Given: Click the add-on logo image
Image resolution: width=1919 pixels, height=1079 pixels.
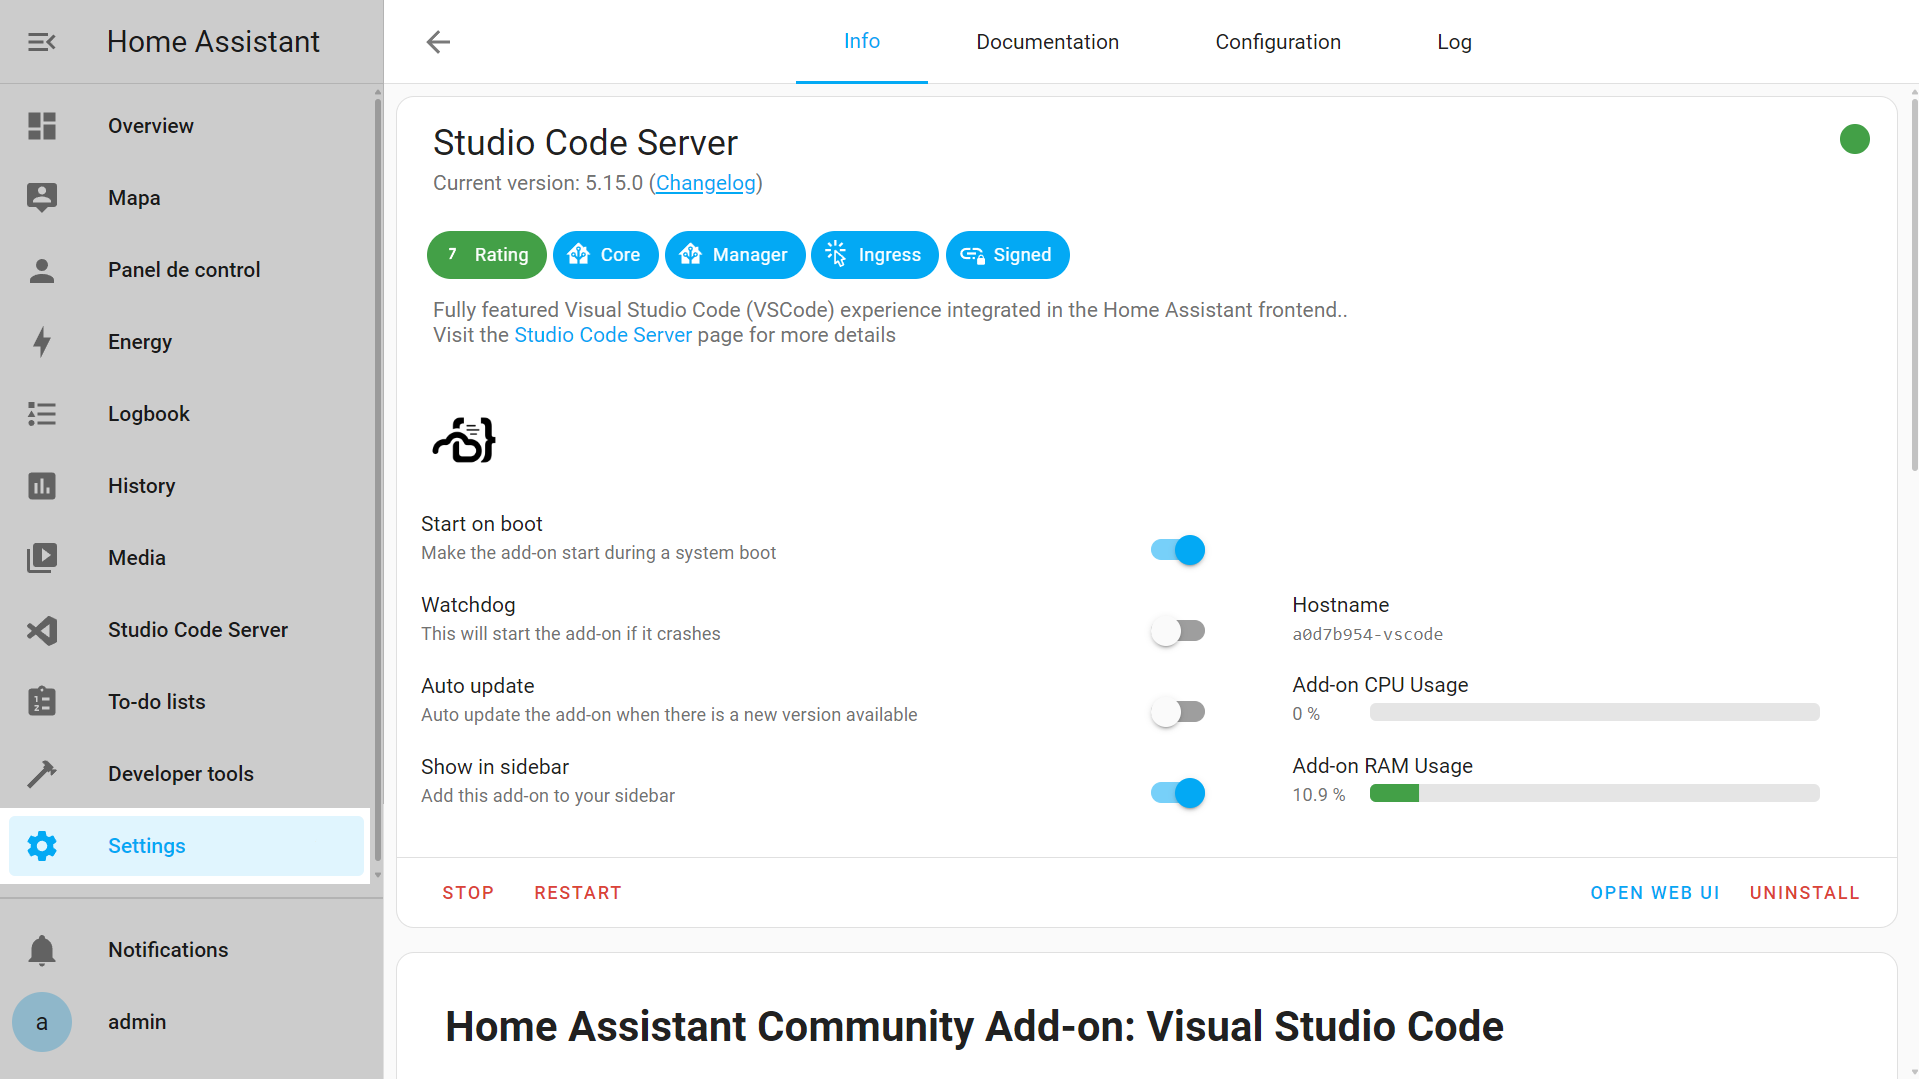Looking at the screenshot, I should coord(464,440).
